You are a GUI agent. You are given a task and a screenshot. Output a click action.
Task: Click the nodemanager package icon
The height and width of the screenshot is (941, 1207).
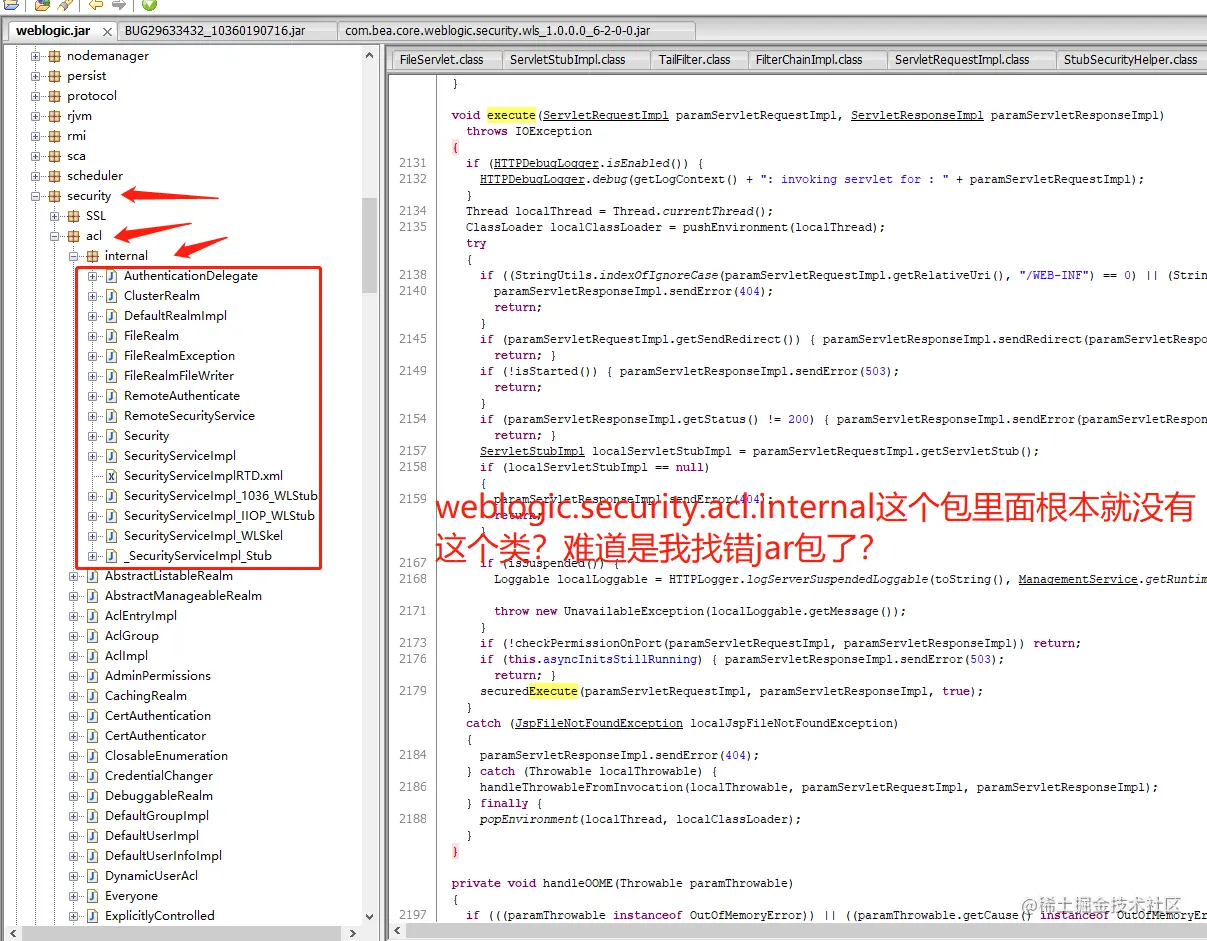tap(54, 56)
